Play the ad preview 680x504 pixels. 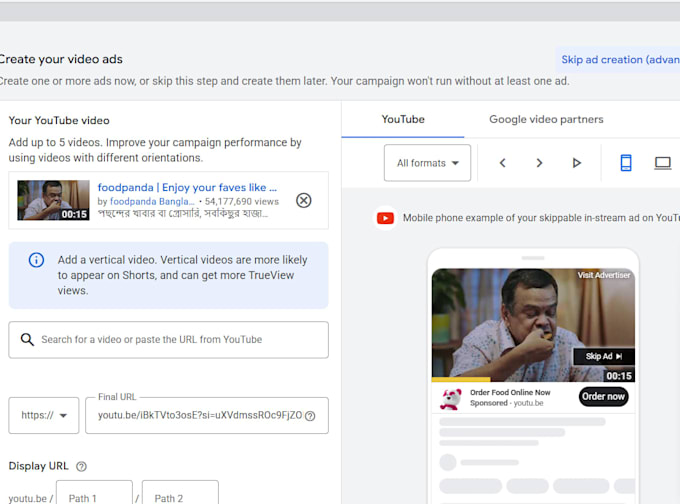[576, 163]
